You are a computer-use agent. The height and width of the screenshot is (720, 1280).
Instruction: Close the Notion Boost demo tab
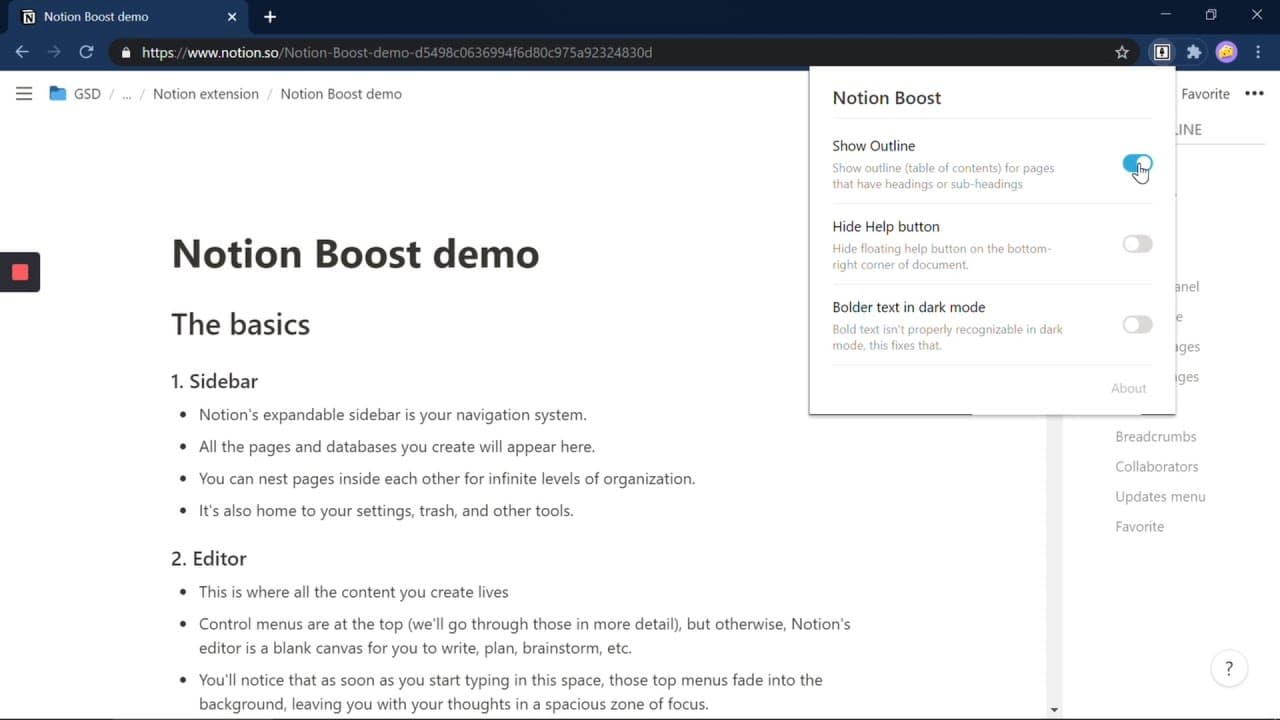pyautogui.click(x=232, y=17)
